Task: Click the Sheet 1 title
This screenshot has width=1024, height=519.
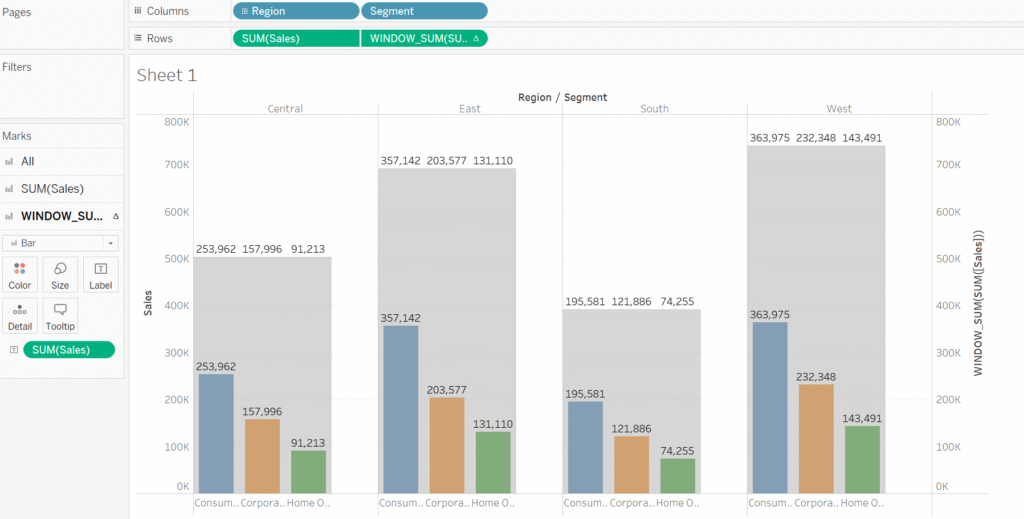Action: 167,76
